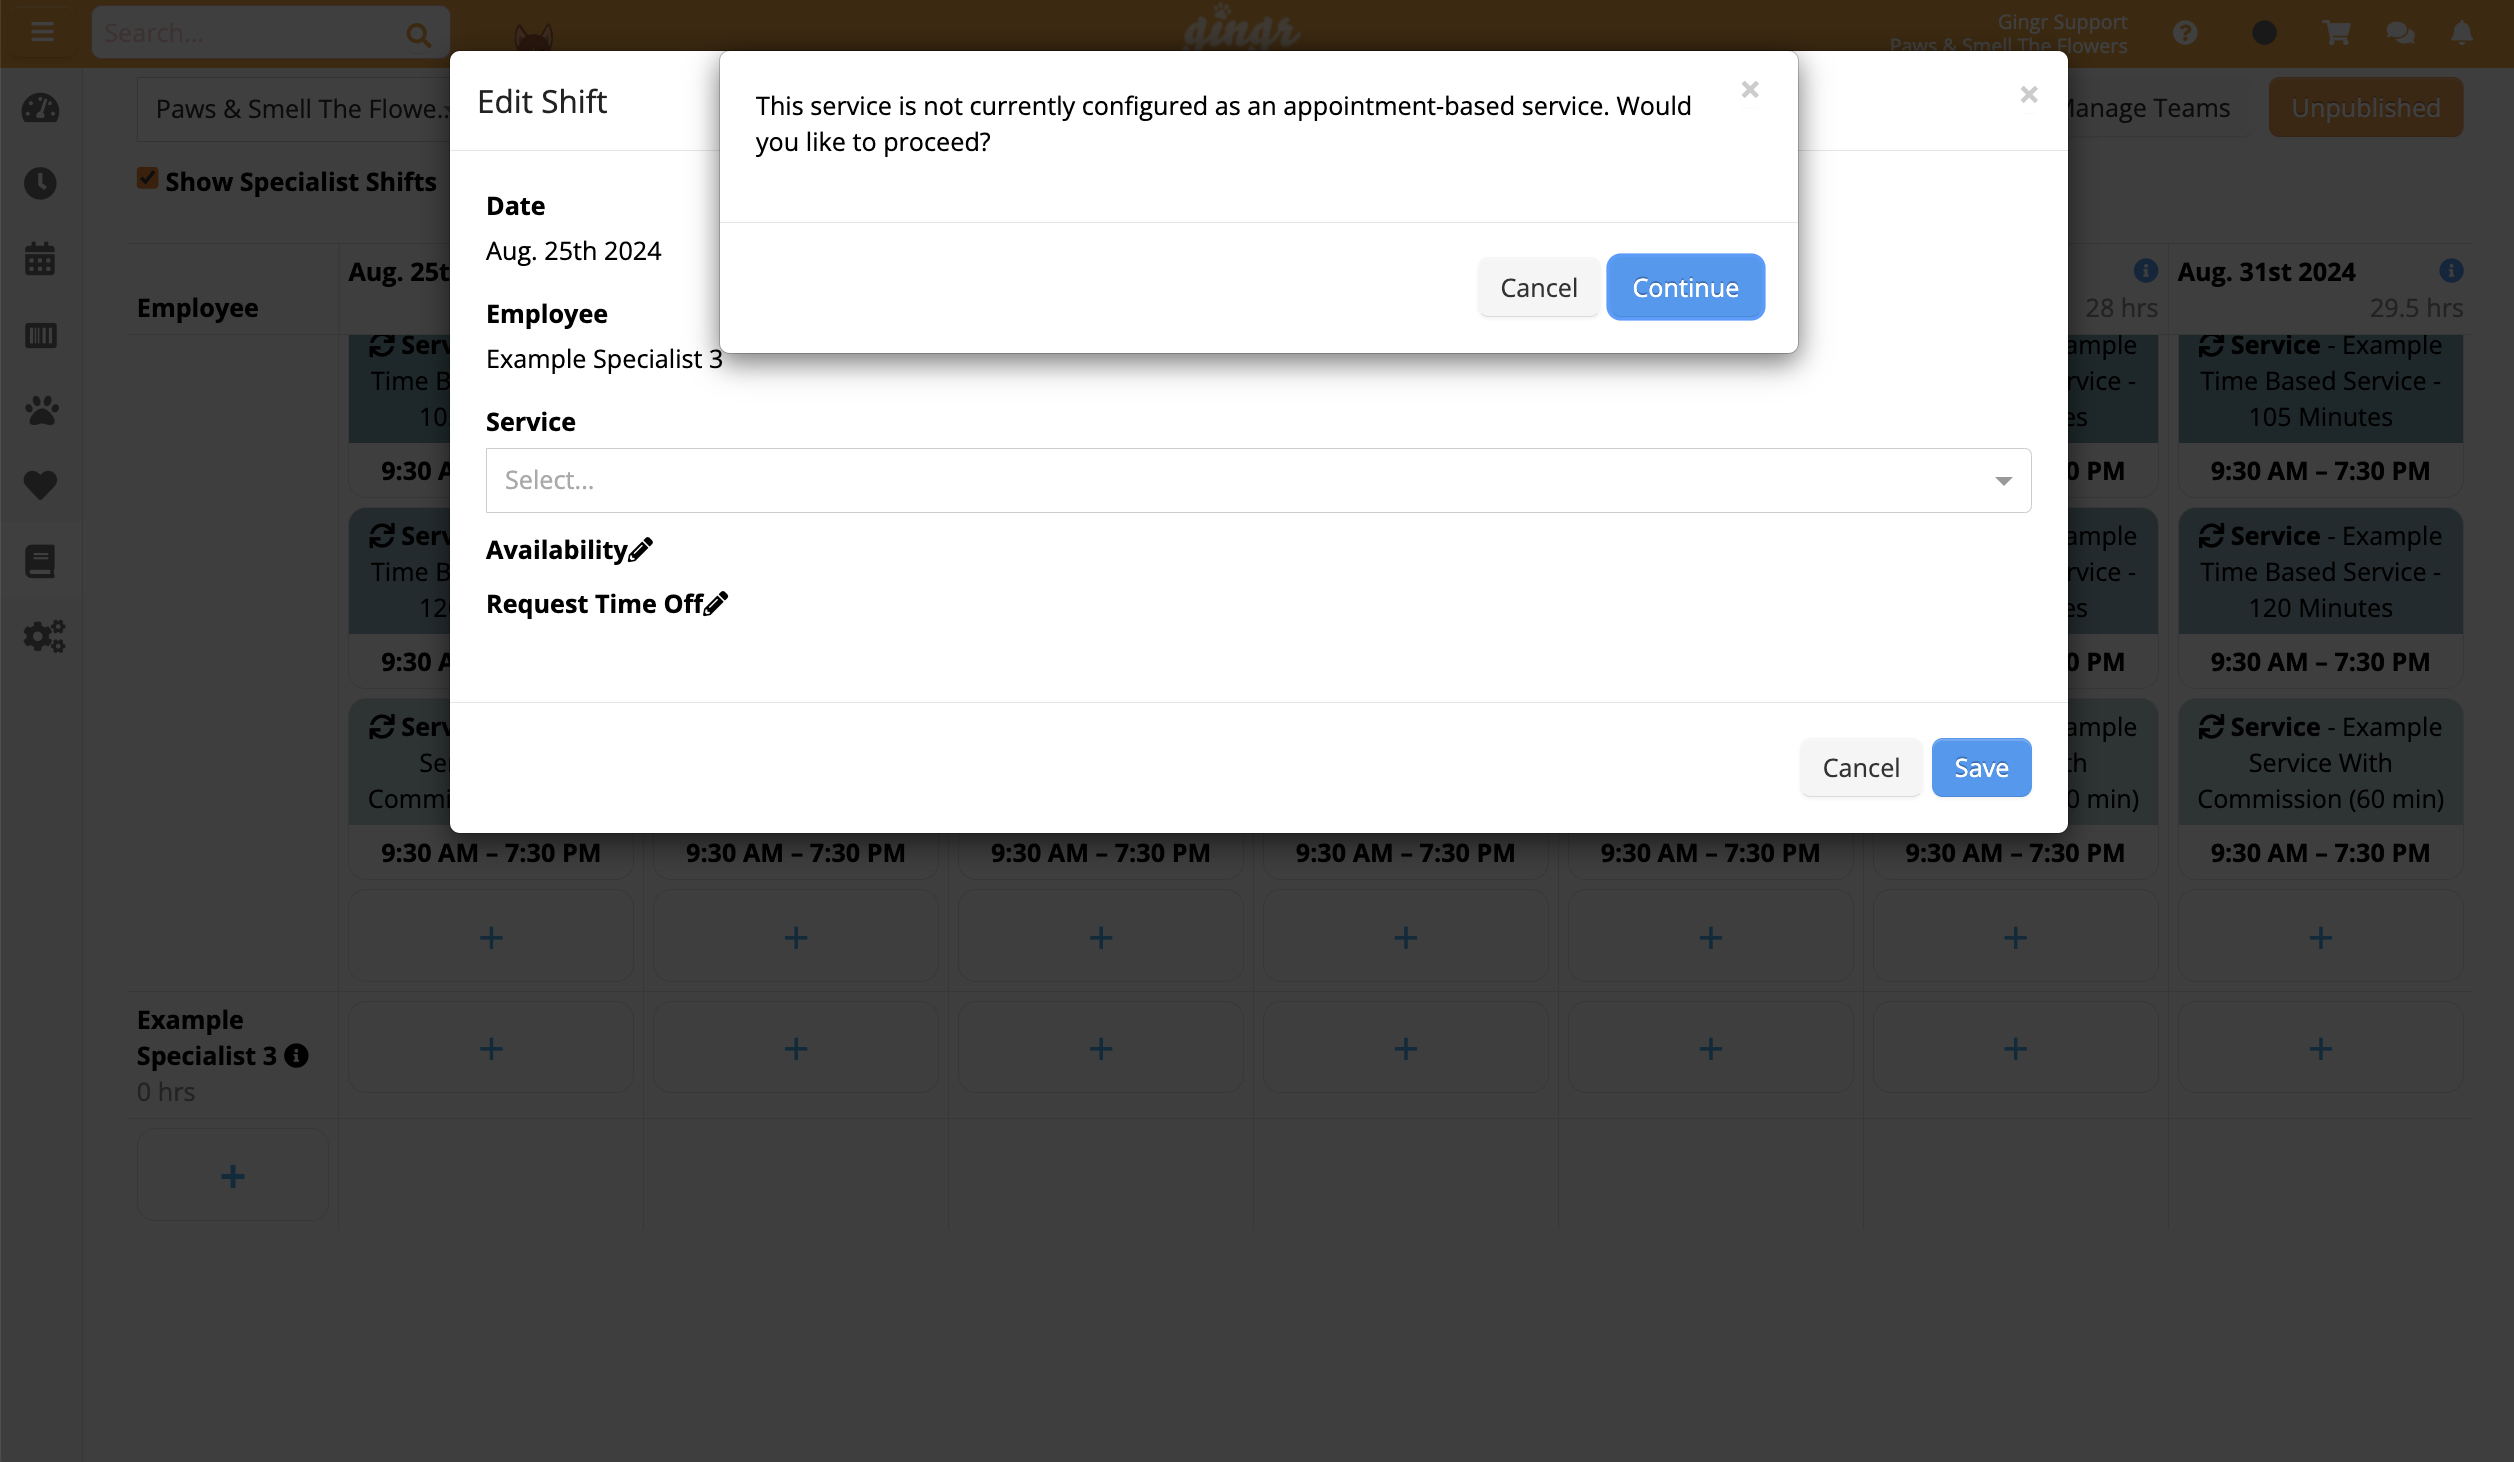The height and width of the screenshot is (1462, 2514).
Task: Close the Edit Shift modal
Action: click(x=2028, y=95)
